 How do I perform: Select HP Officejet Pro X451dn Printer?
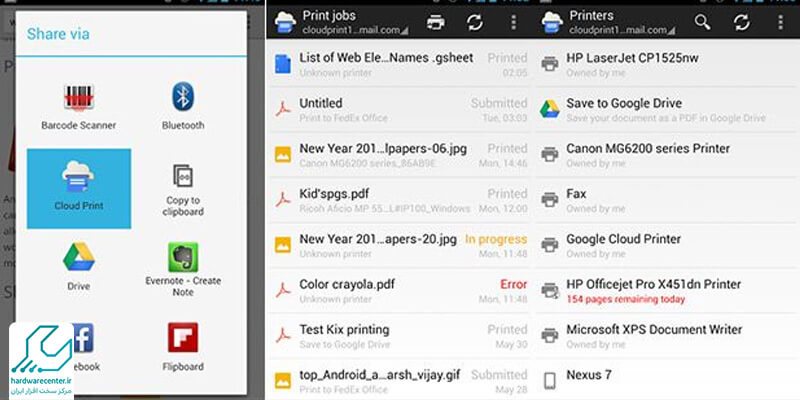click(667, 290)
